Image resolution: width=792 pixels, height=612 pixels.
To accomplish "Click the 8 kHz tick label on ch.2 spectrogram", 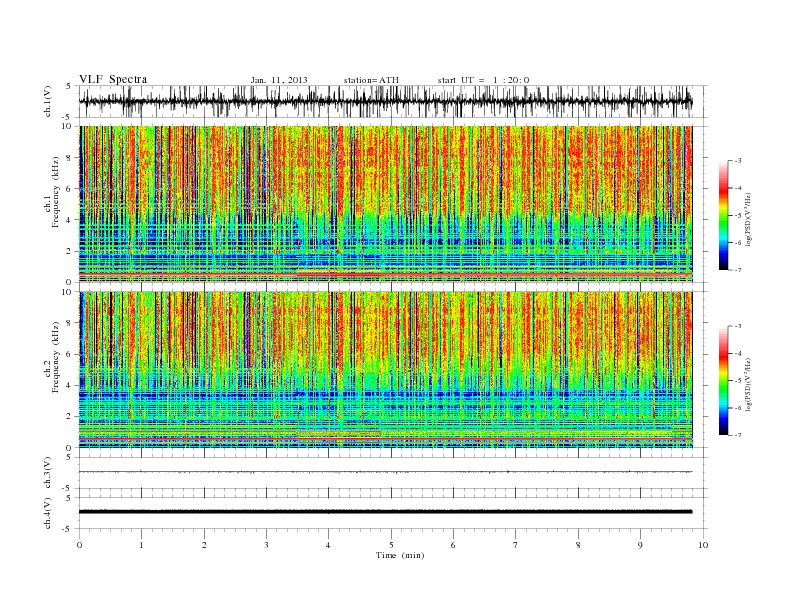I will 69,323.
